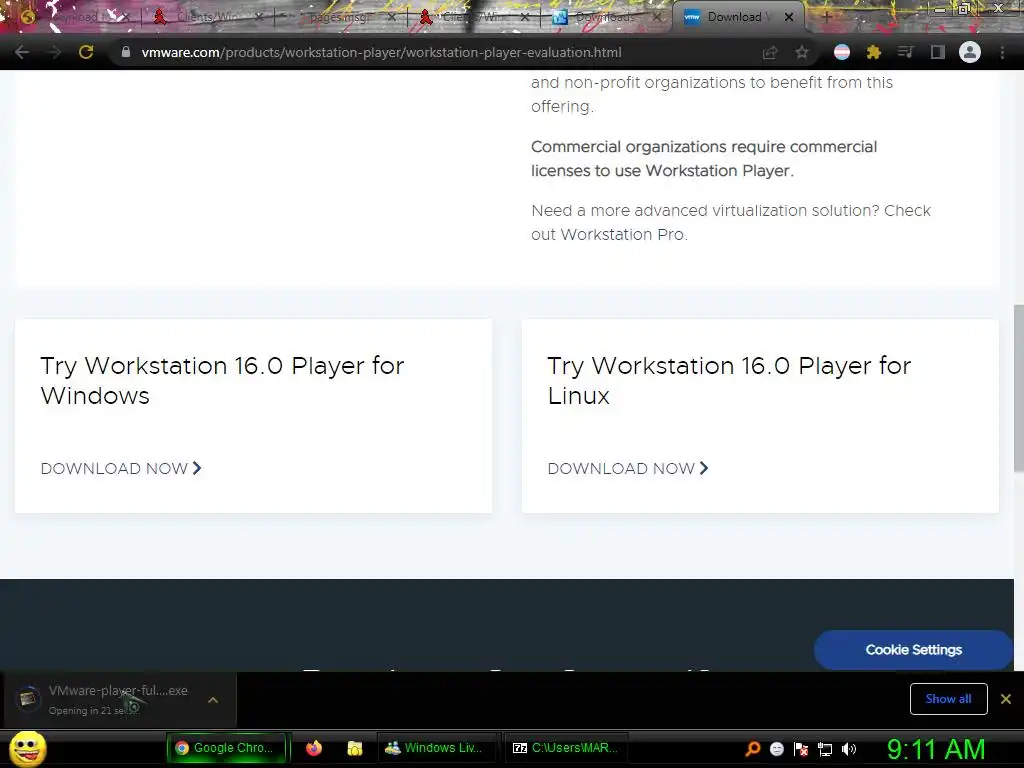Viewport: 1024px width, 768px height.
Task: Go back to the previous page
Action: (22, 52)
